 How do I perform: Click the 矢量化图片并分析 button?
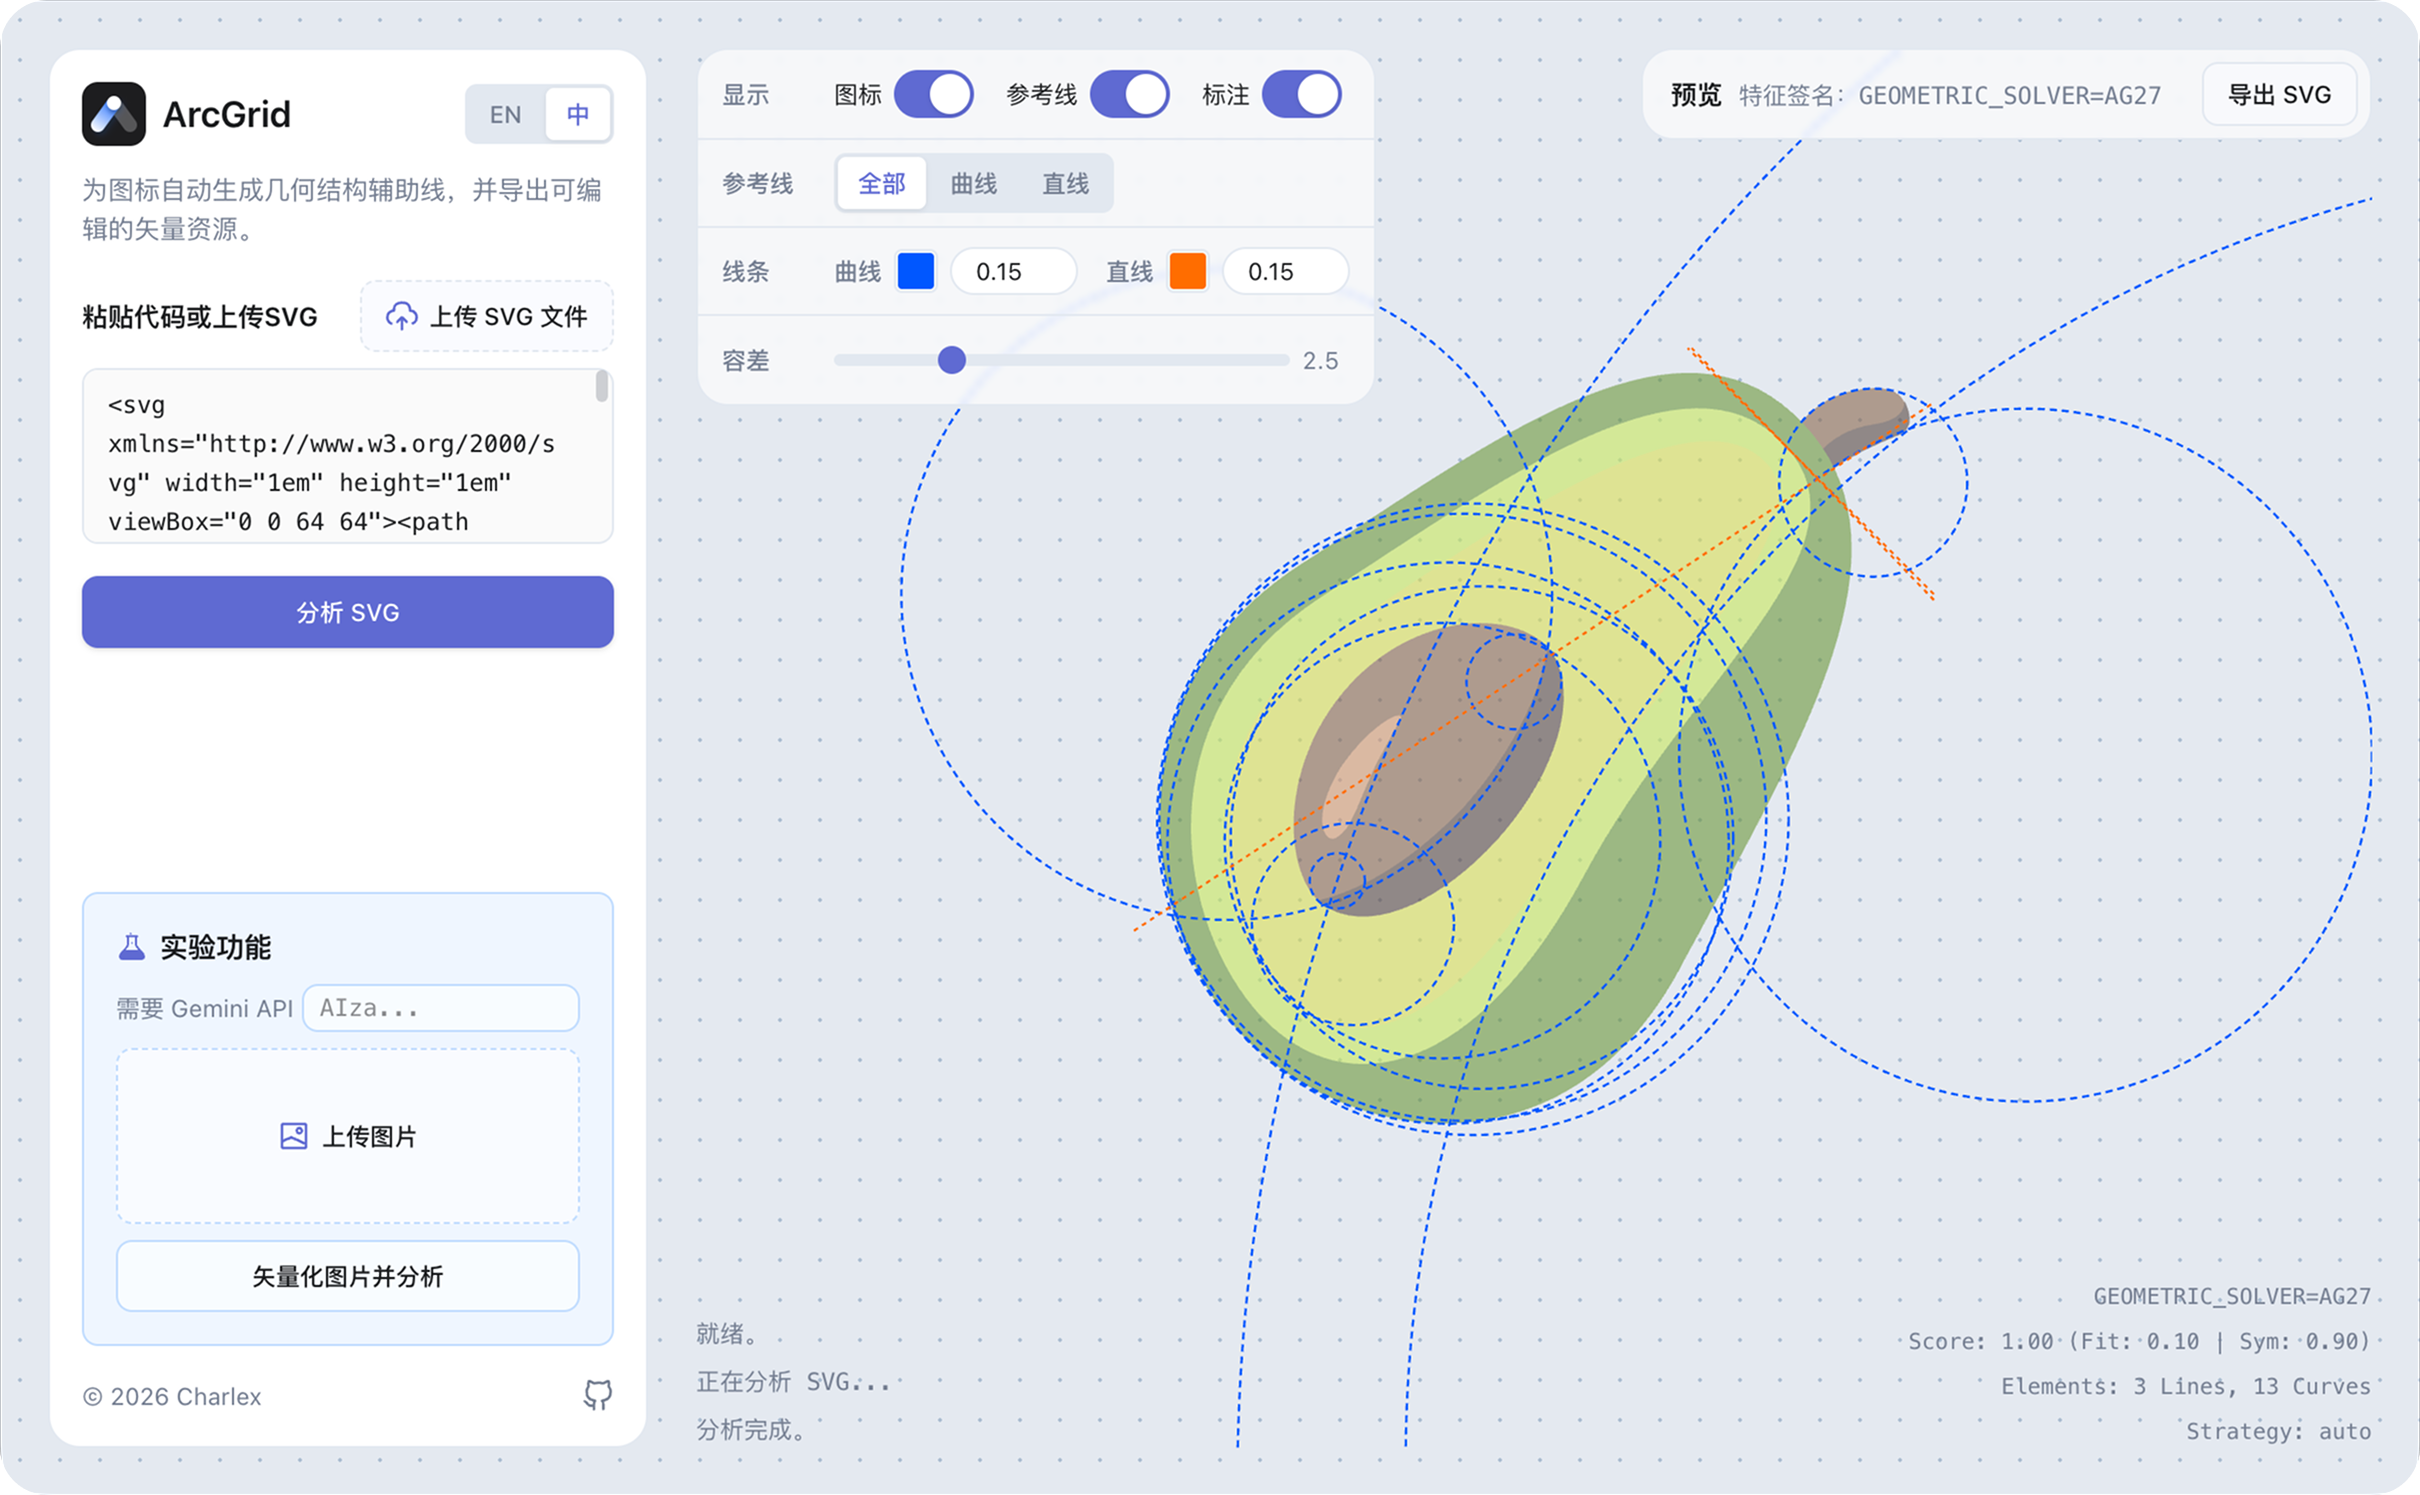click(348, 1276)
